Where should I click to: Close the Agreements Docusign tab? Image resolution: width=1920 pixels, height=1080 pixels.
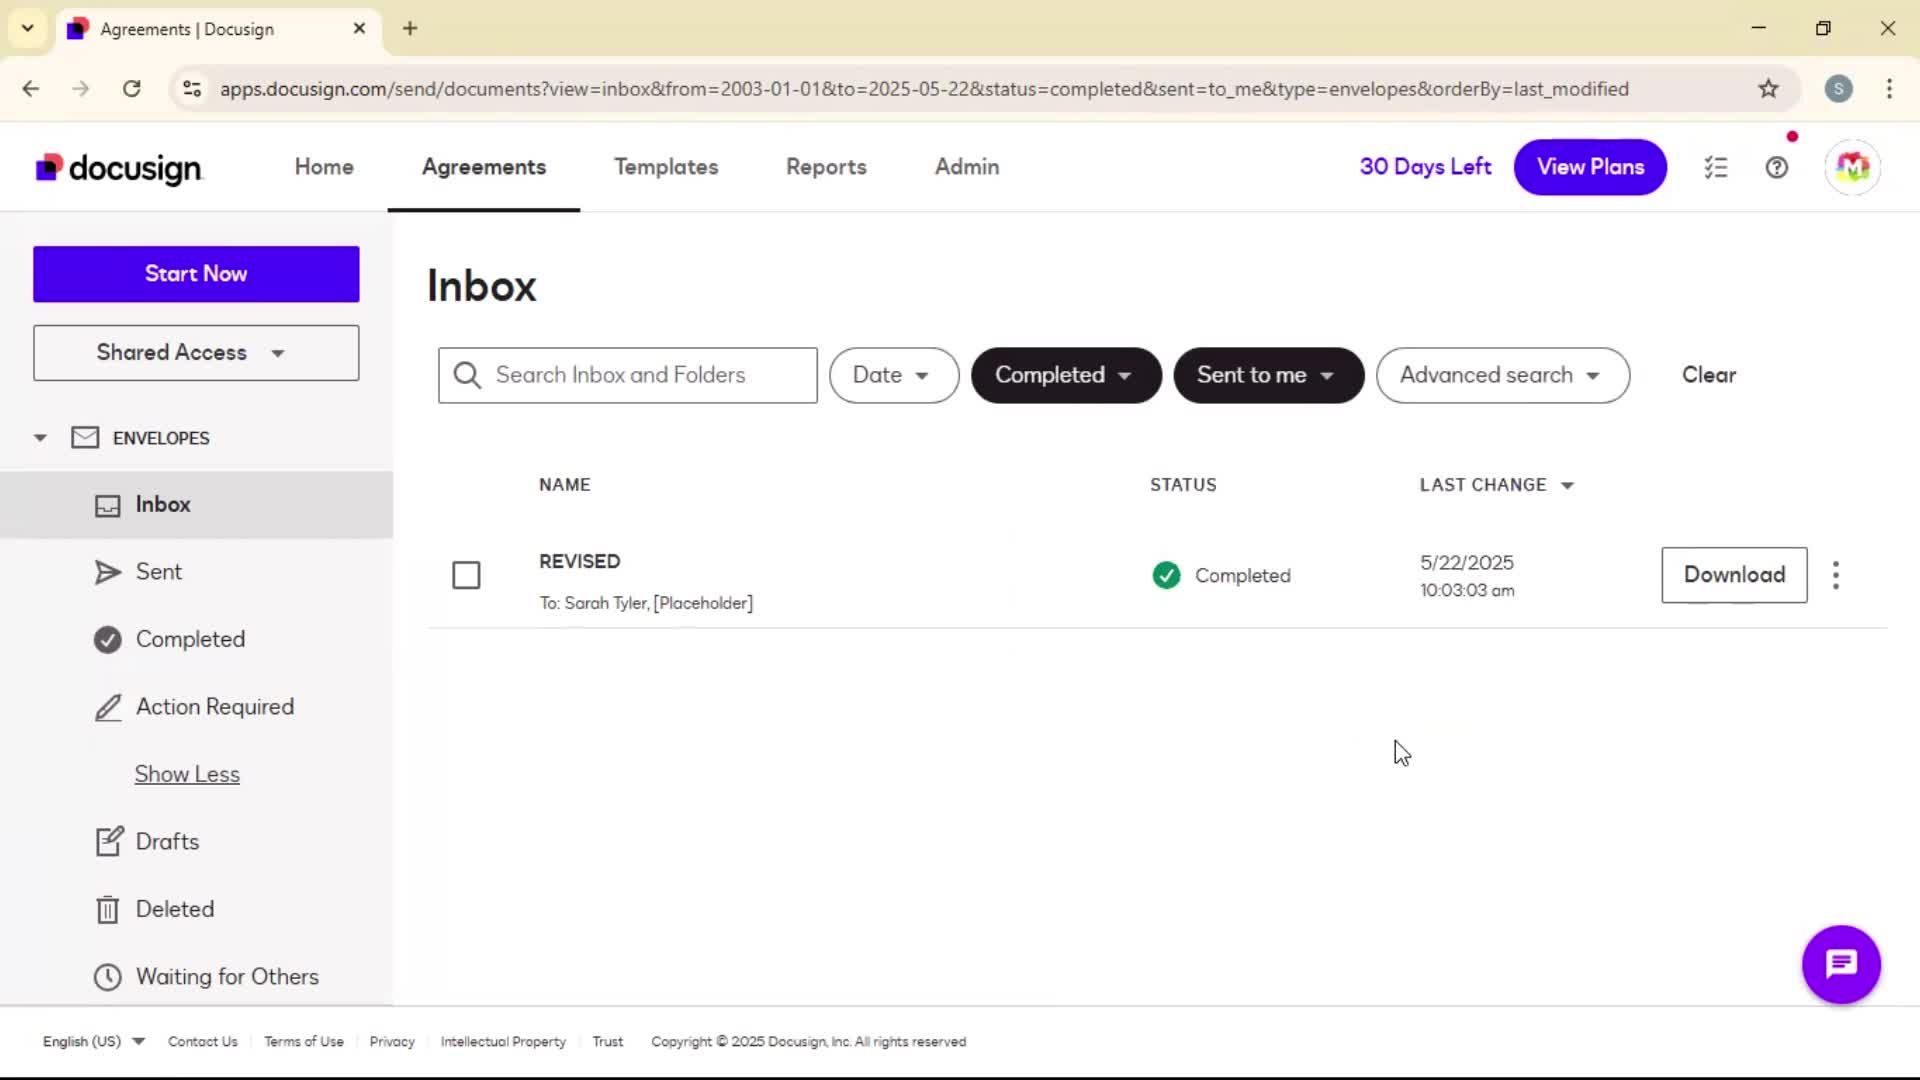click(359, 28)
